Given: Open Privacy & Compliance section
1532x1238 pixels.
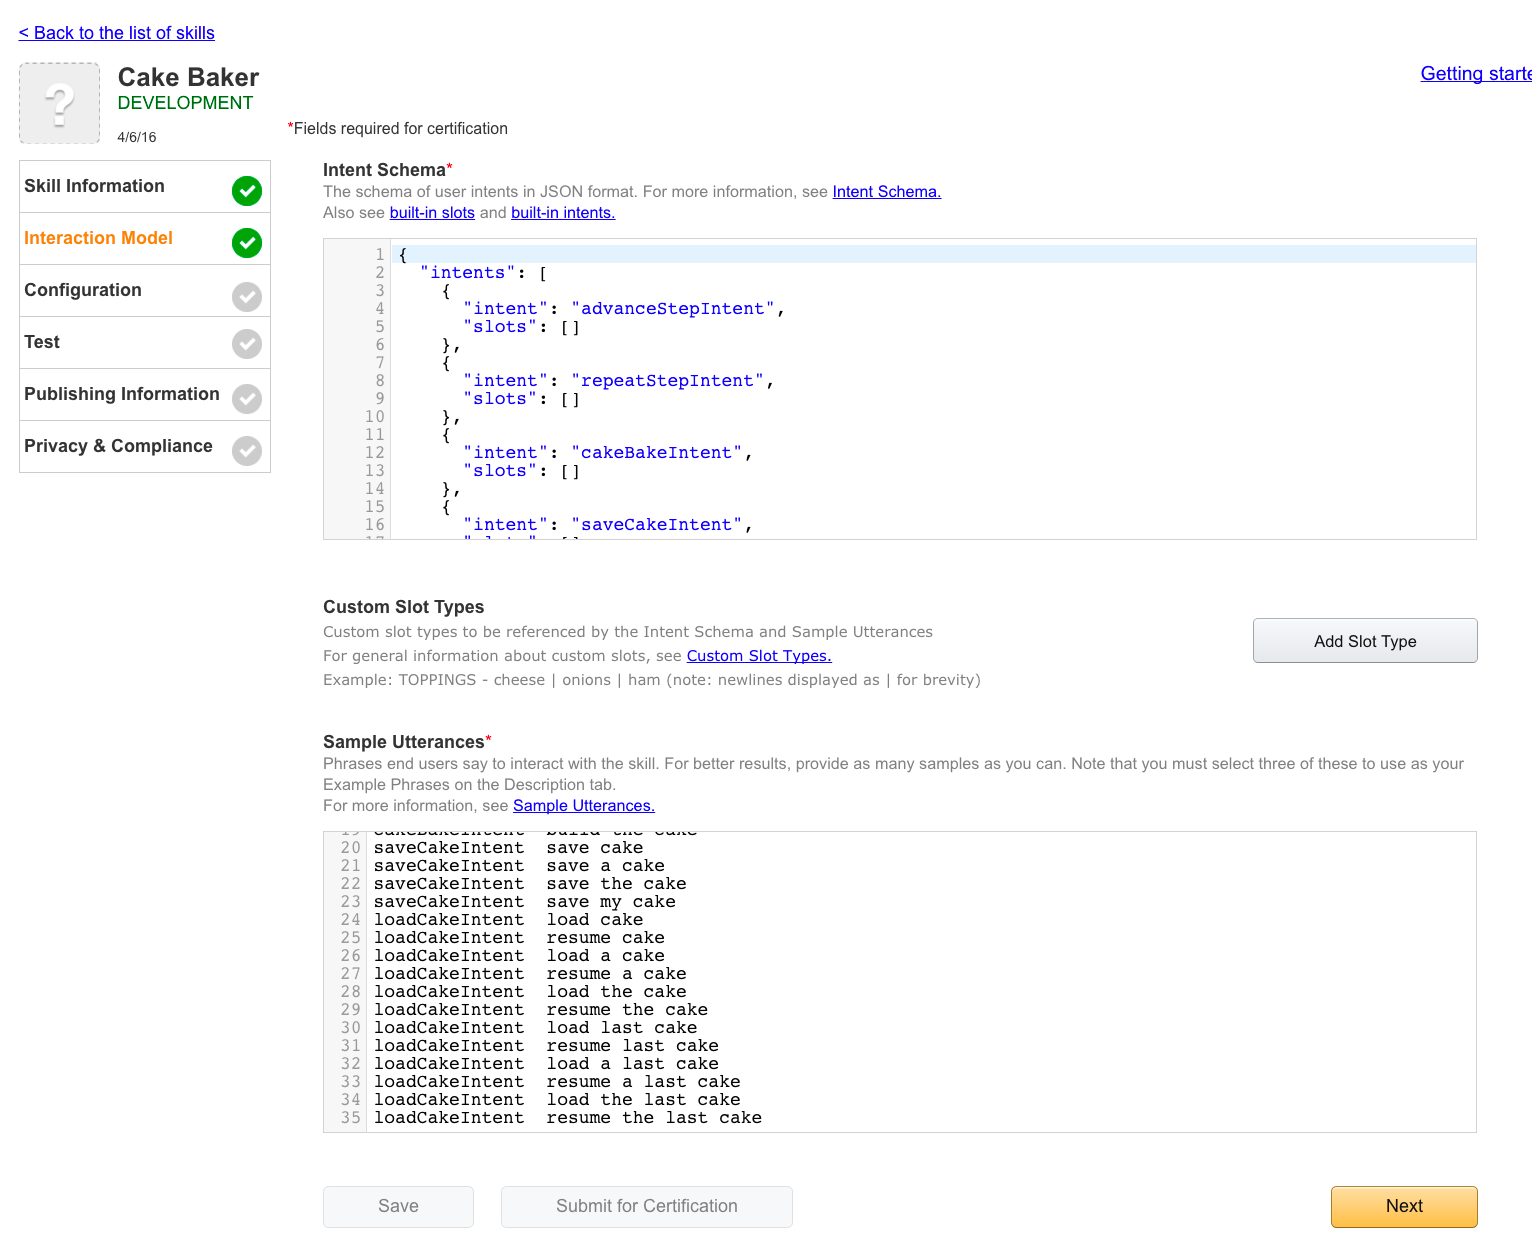Looking at the screenshot, I should 145,447.
